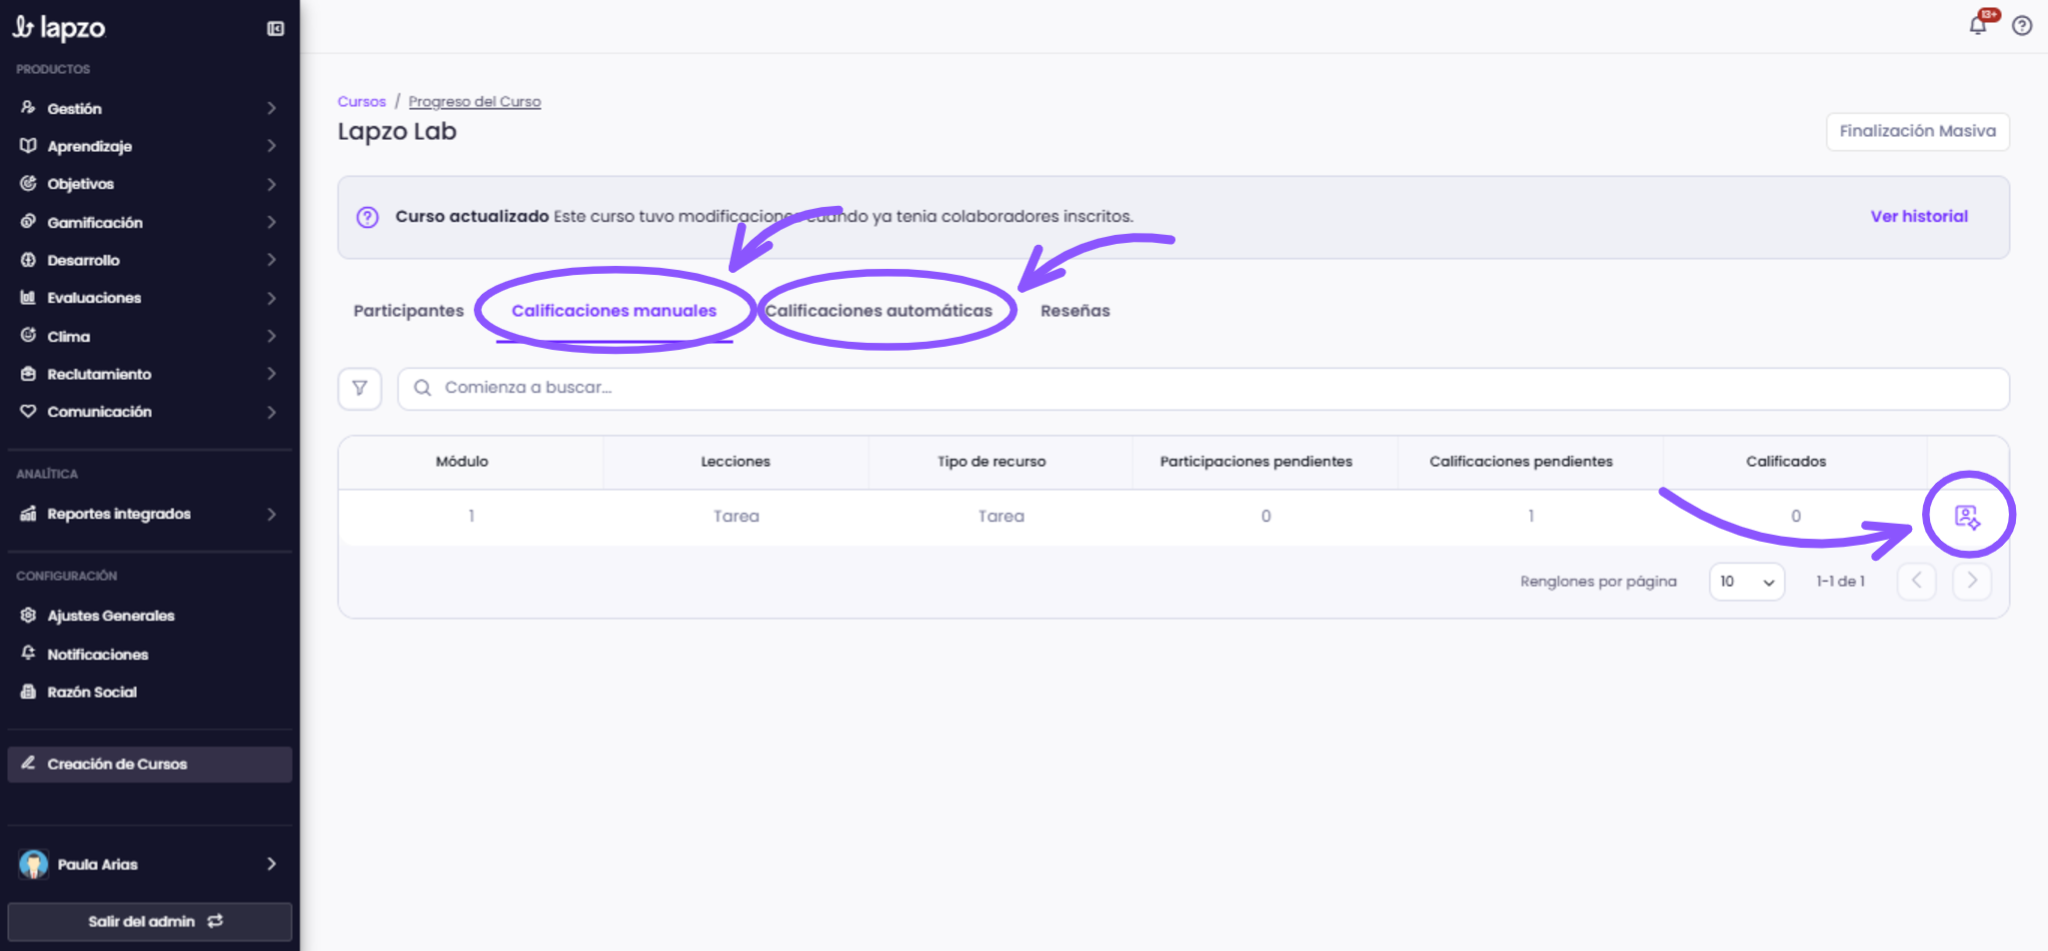Click the Progreso del Curso breadcrumb
The height and width of the screenshot is (951, 2048).
point(475,102)
